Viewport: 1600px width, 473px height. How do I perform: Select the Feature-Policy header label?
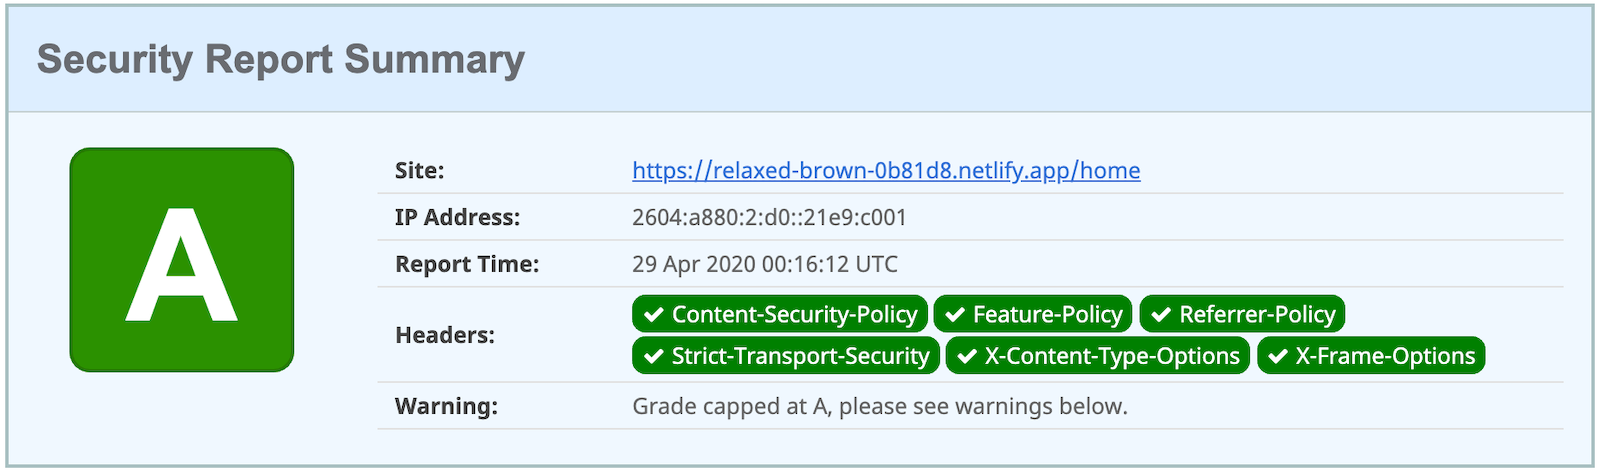(1047, 315)
